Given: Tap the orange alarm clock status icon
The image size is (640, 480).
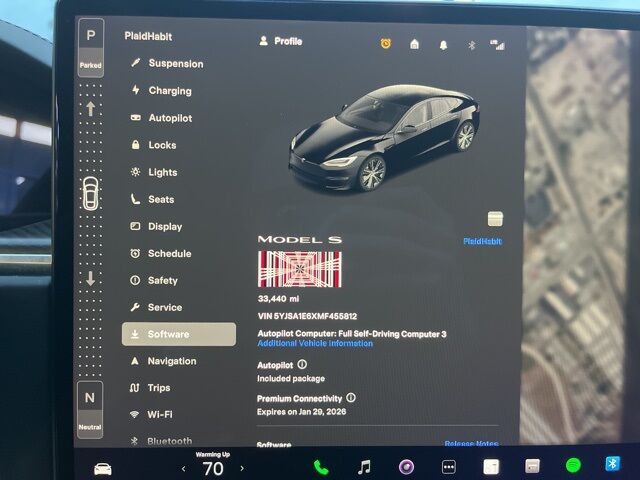Looking at the screenshot, I should tap(386, 44).
